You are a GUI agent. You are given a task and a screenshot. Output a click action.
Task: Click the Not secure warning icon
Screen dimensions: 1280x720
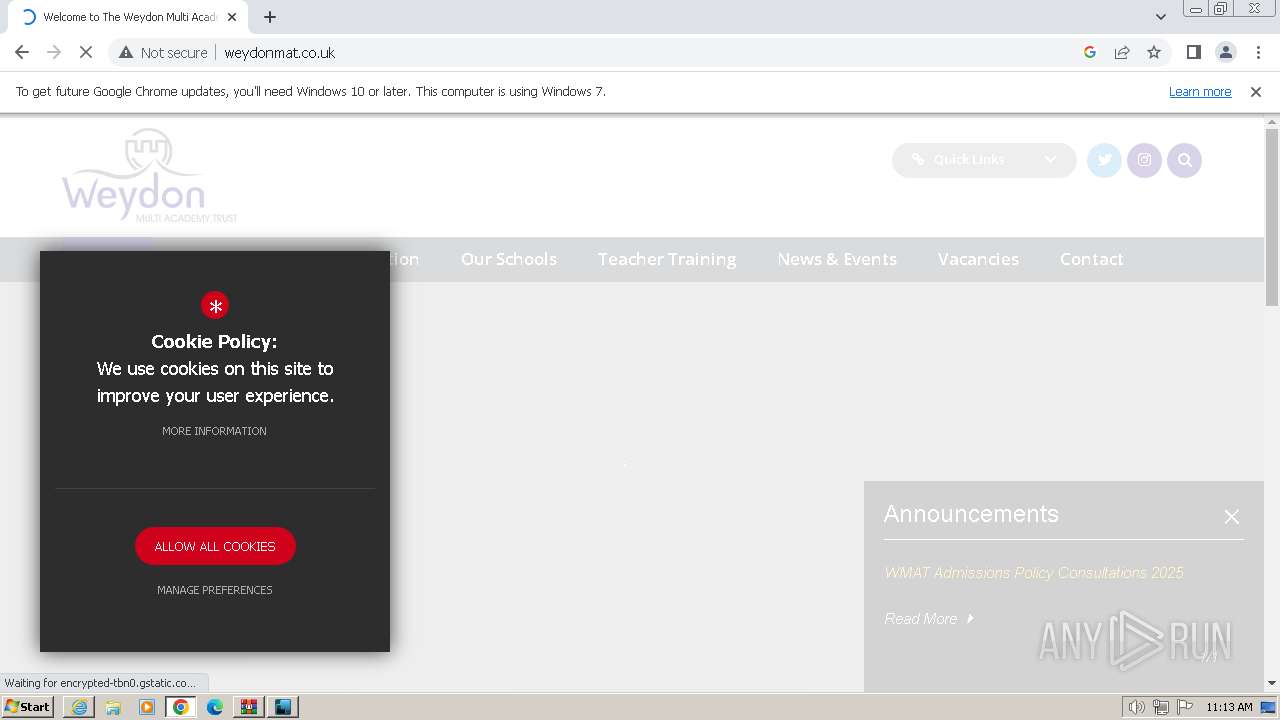(126, 52)
